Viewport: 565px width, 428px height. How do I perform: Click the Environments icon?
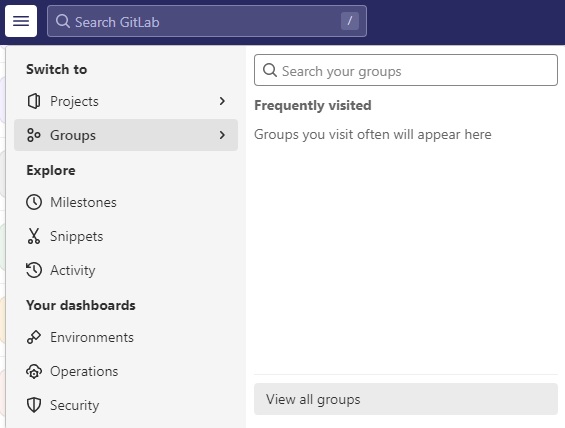pyautogui.click(x=34, y=337)
